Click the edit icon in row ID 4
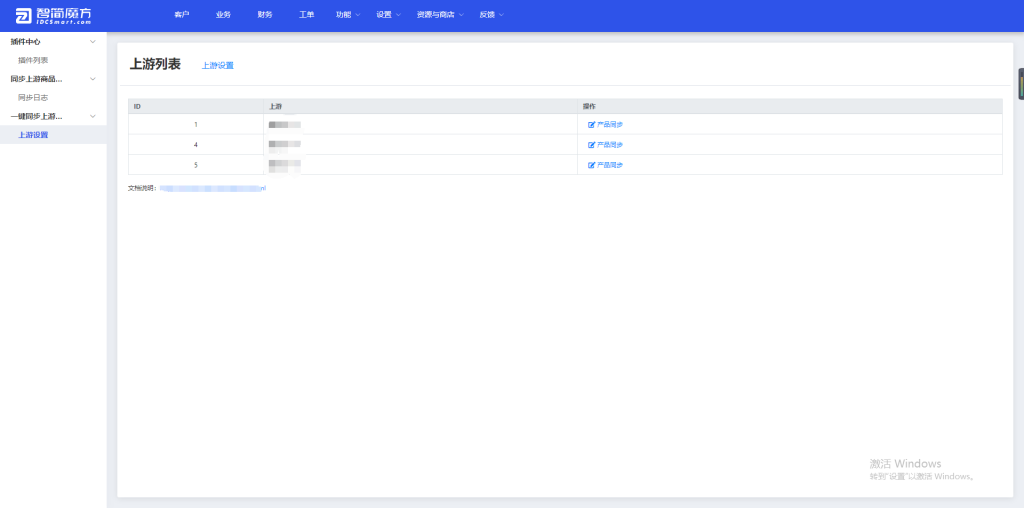Viewport: 1024px width, 508px height. tap(591, 145)
